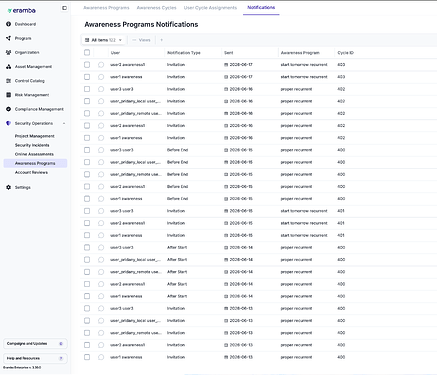This screenshot has width=437, height=375.
Task: Toggle the select-all checkbox in table header
Action: click(87, 52)
